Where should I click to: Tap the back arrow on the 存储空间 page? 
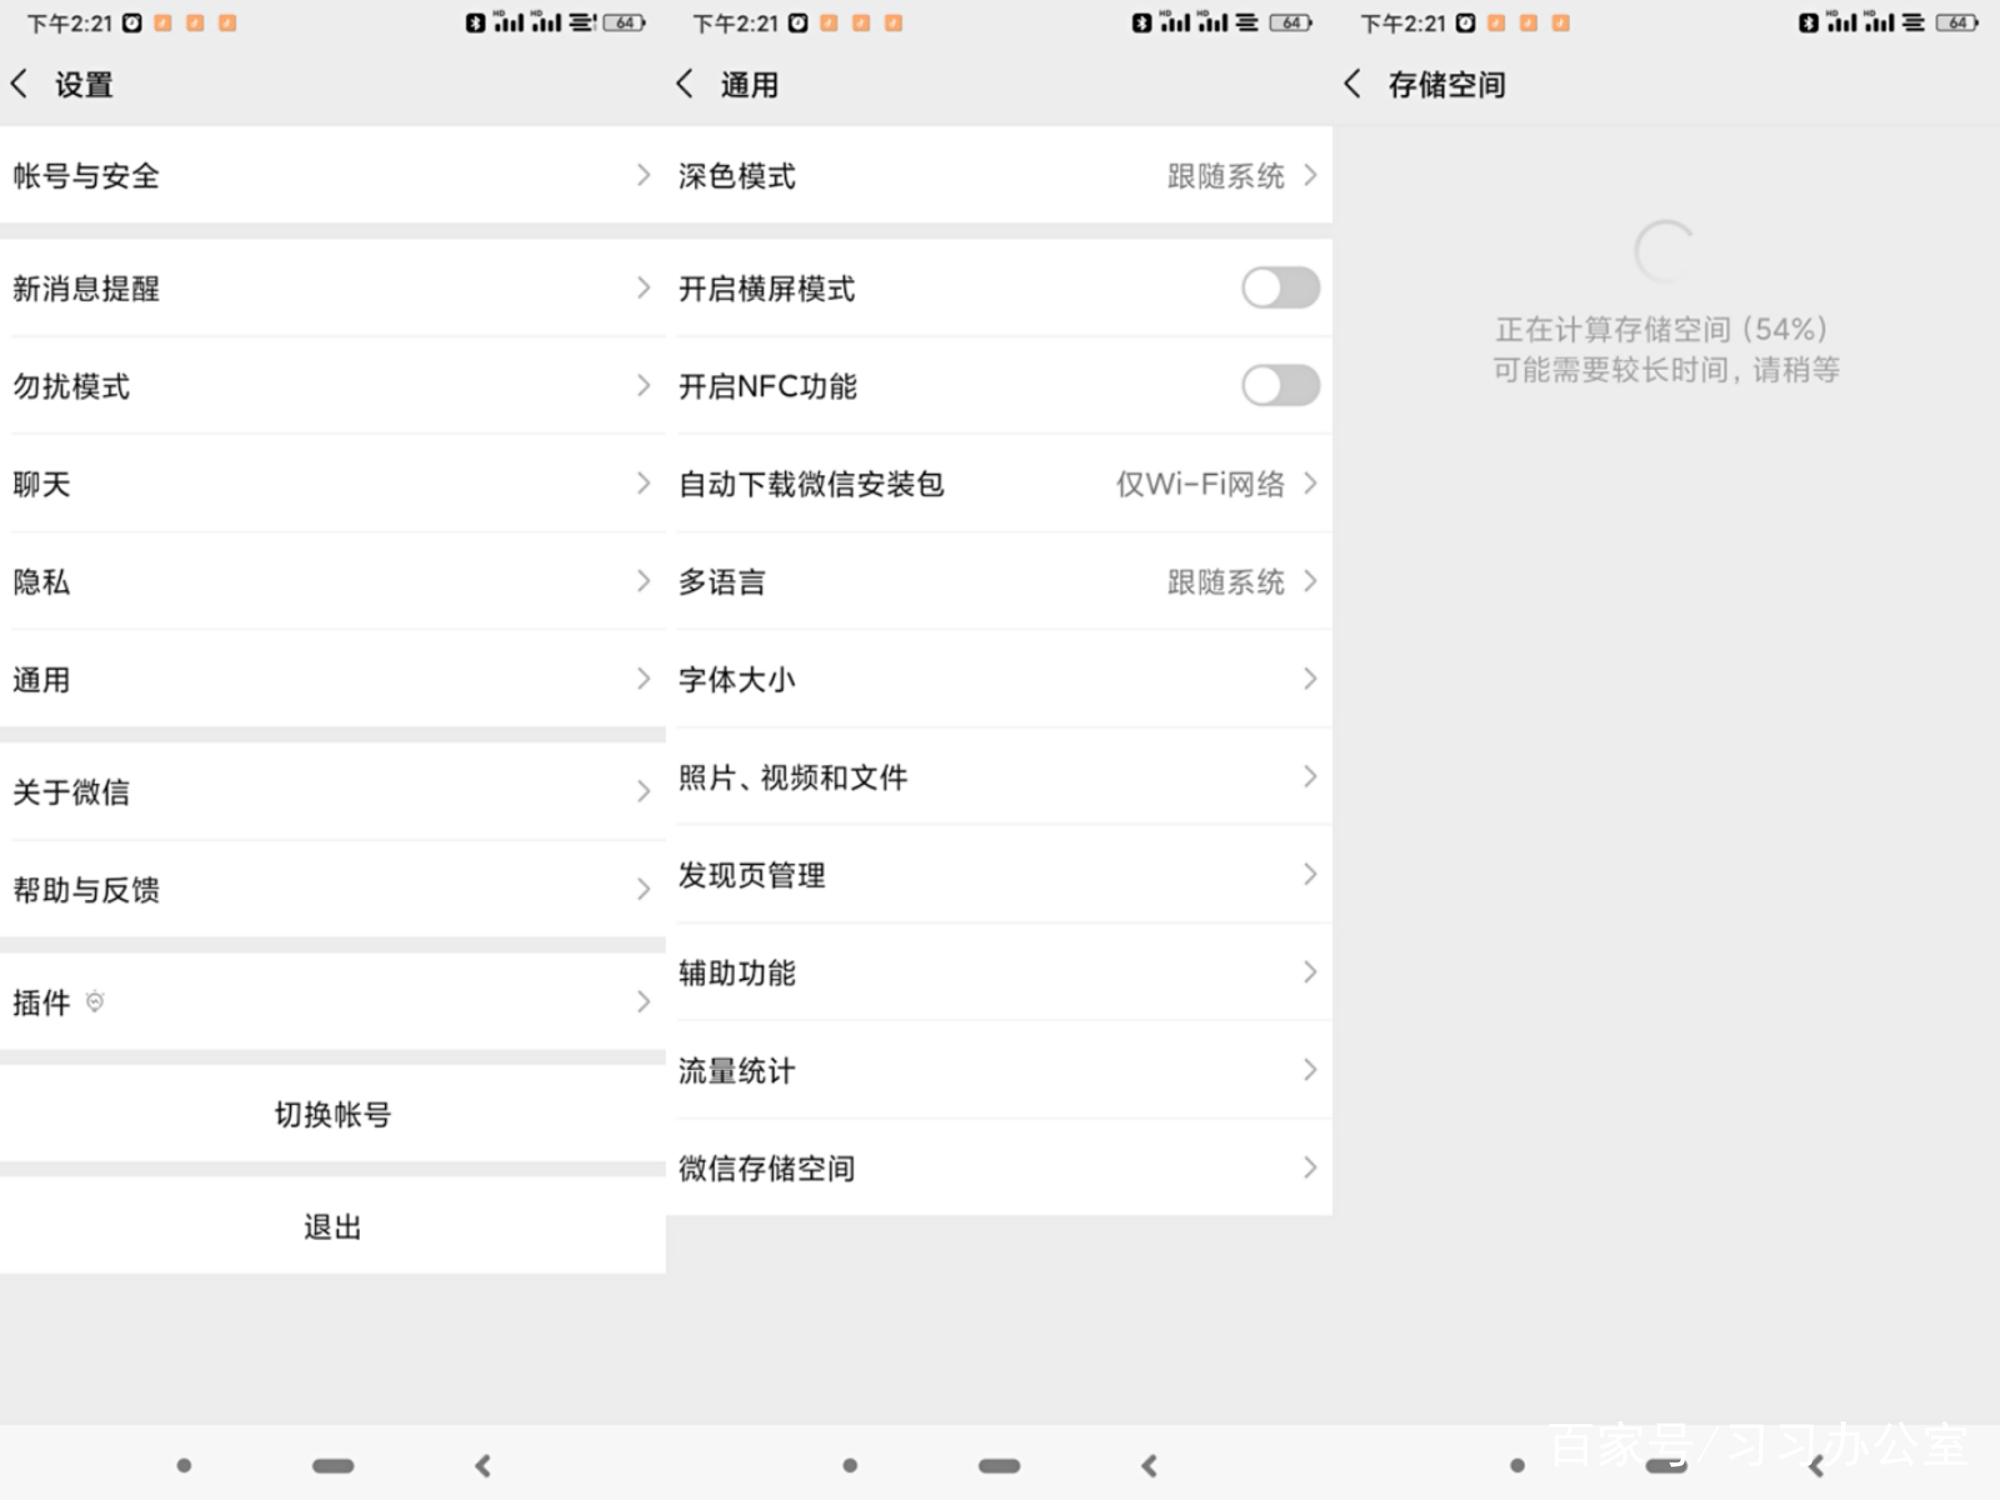(x=1352, y=84)
